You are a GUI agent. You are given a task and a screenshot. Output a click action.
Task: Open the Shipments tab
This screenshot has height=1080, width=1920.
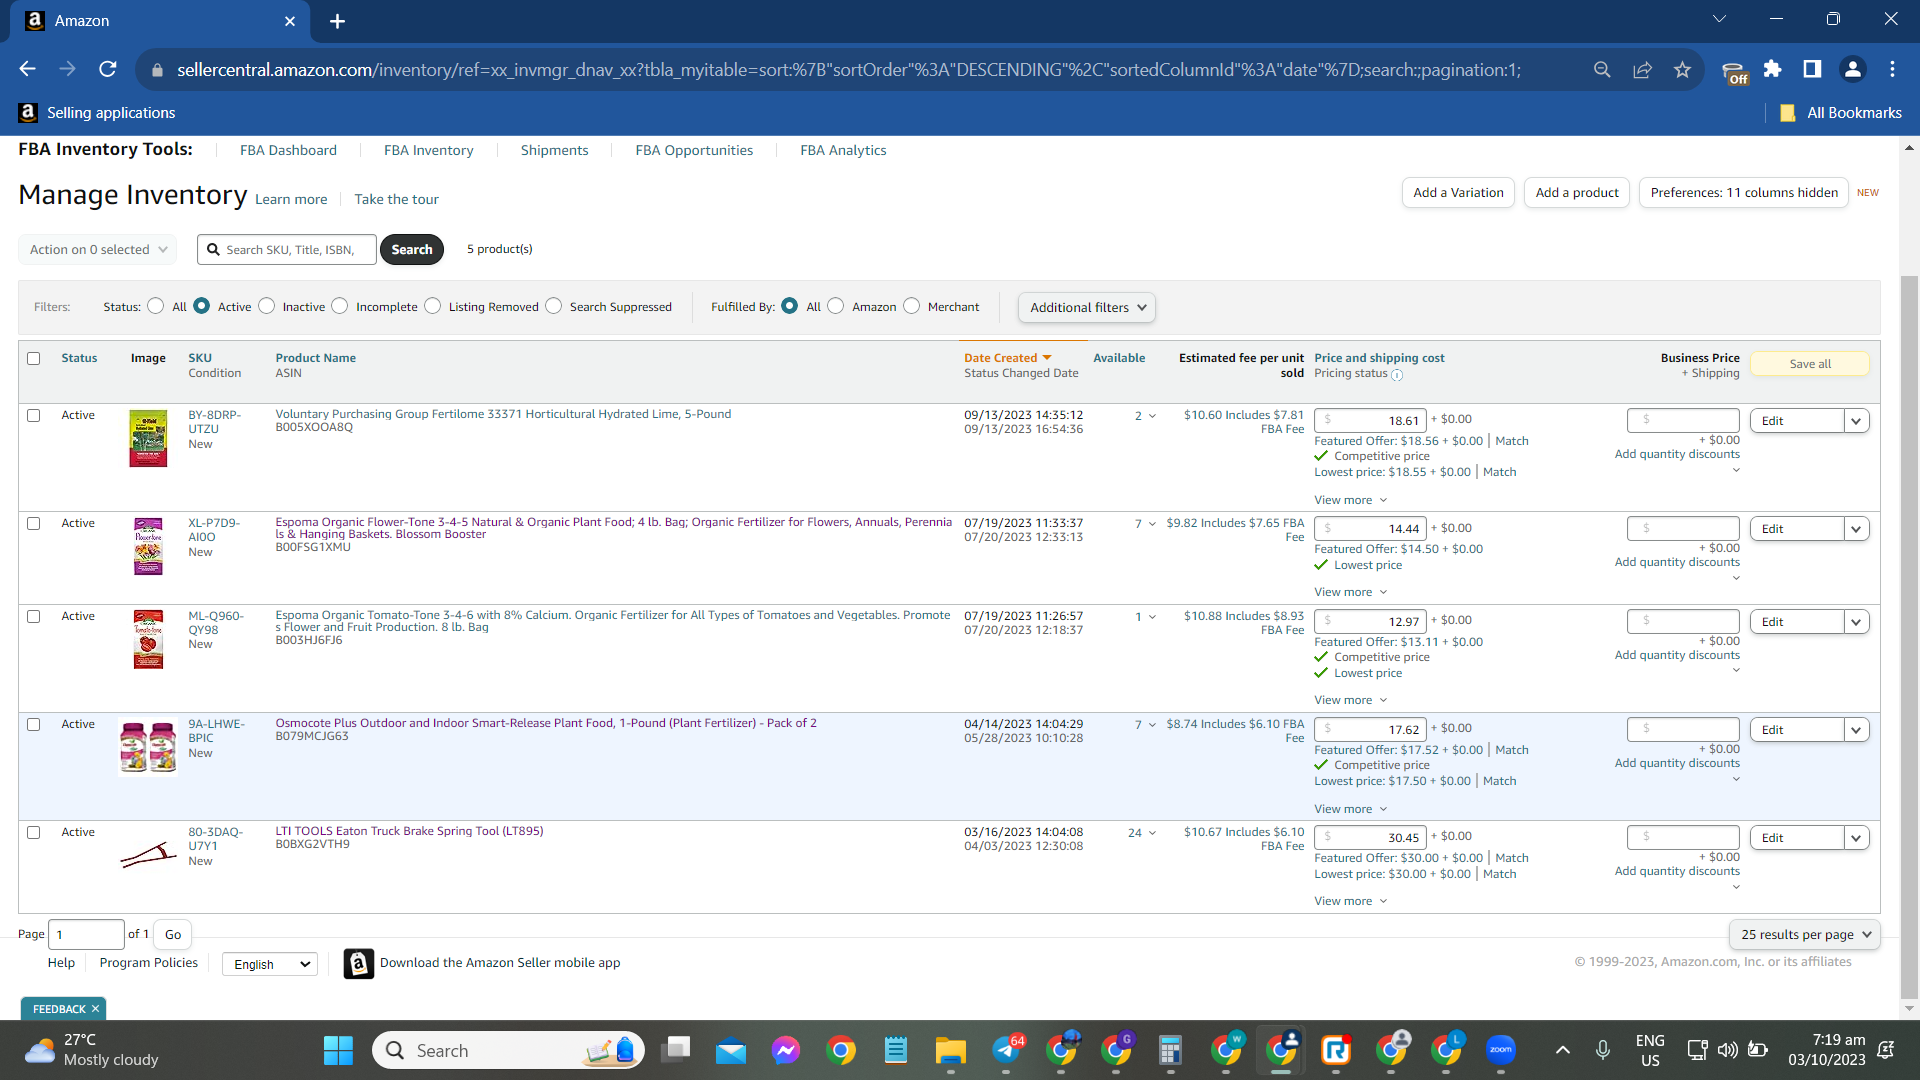555,150
